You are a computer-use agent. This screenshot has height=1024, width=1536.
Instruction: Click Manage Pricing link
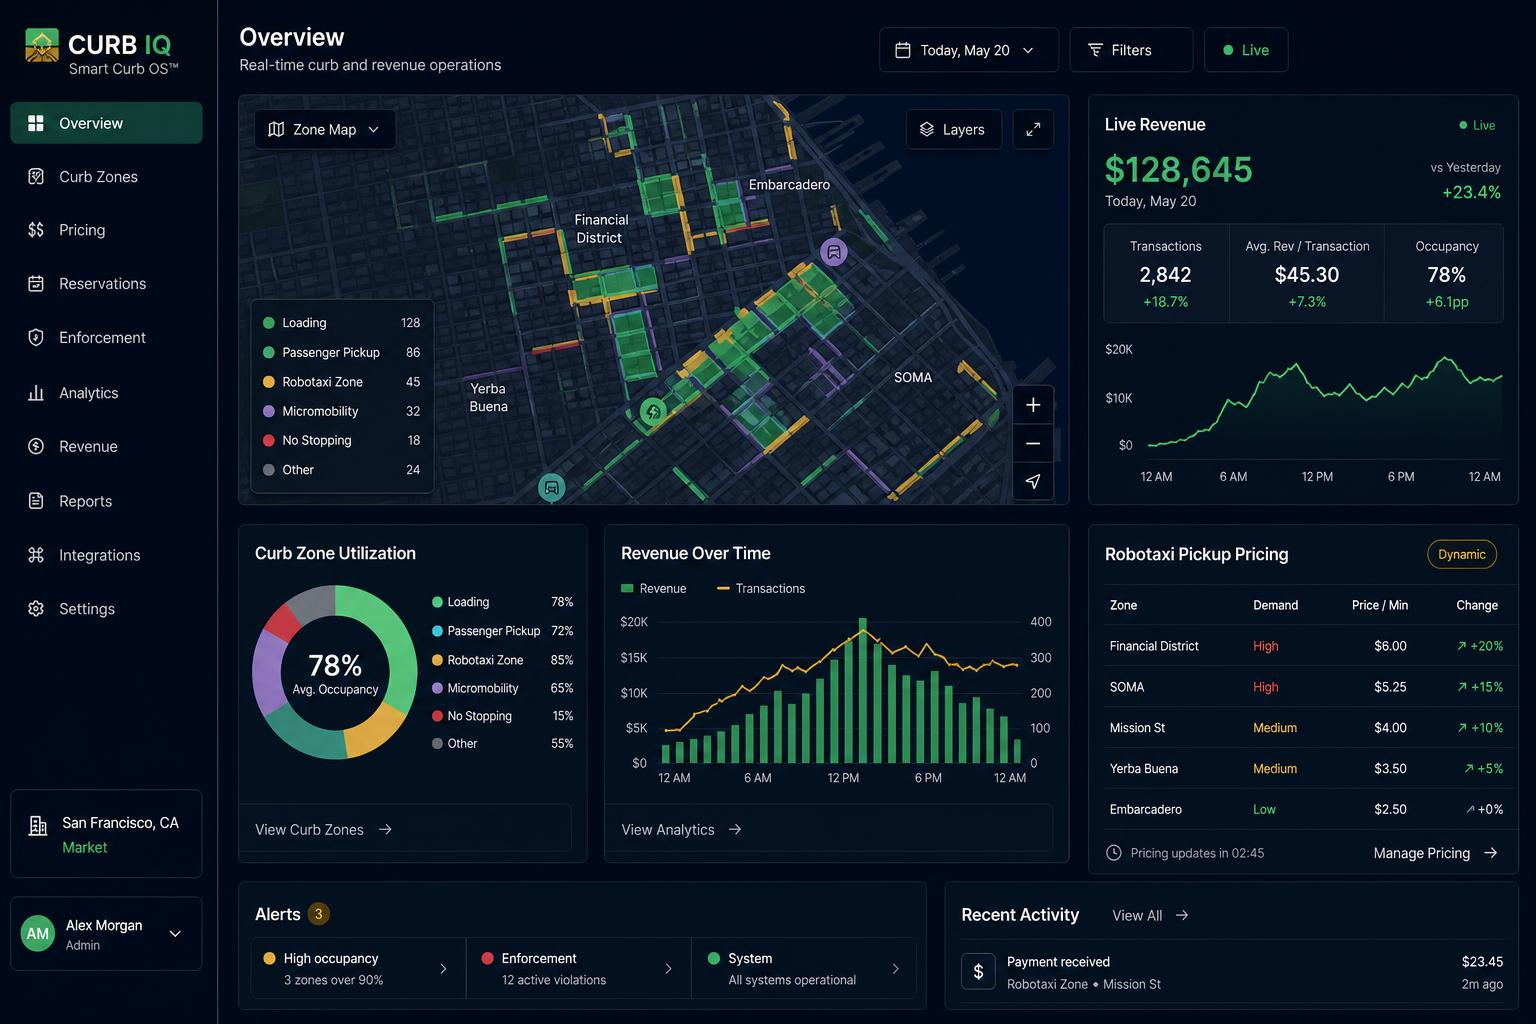(x=1435, y=853)
